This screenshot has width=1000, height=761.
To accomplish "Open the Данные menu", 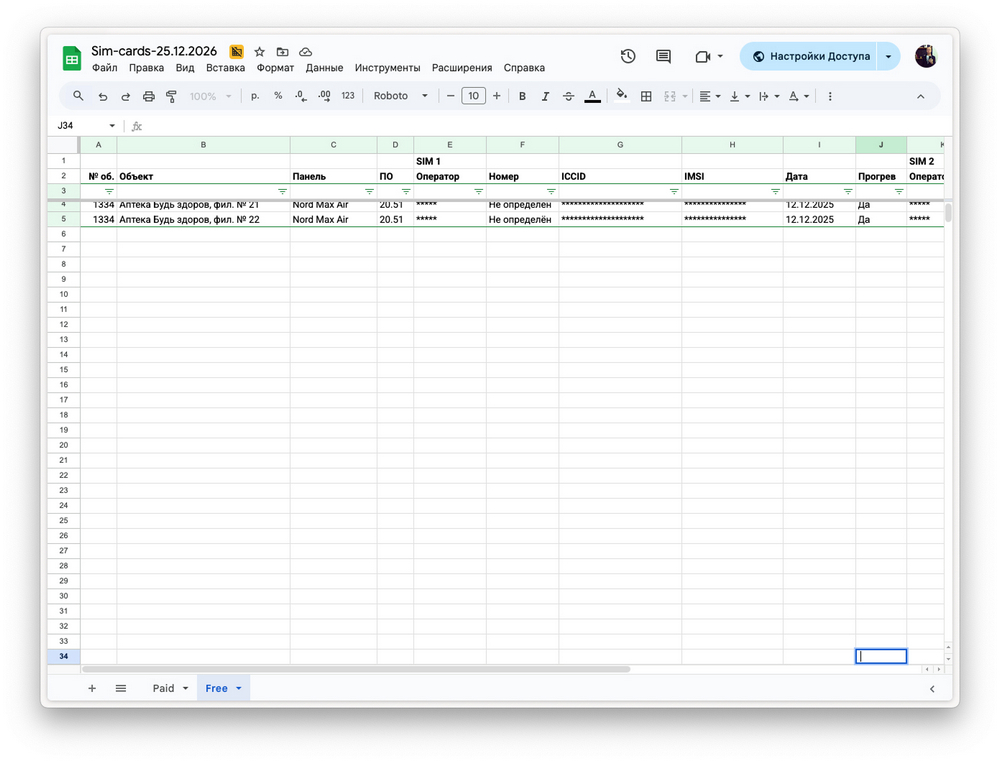I will [324, 68].
